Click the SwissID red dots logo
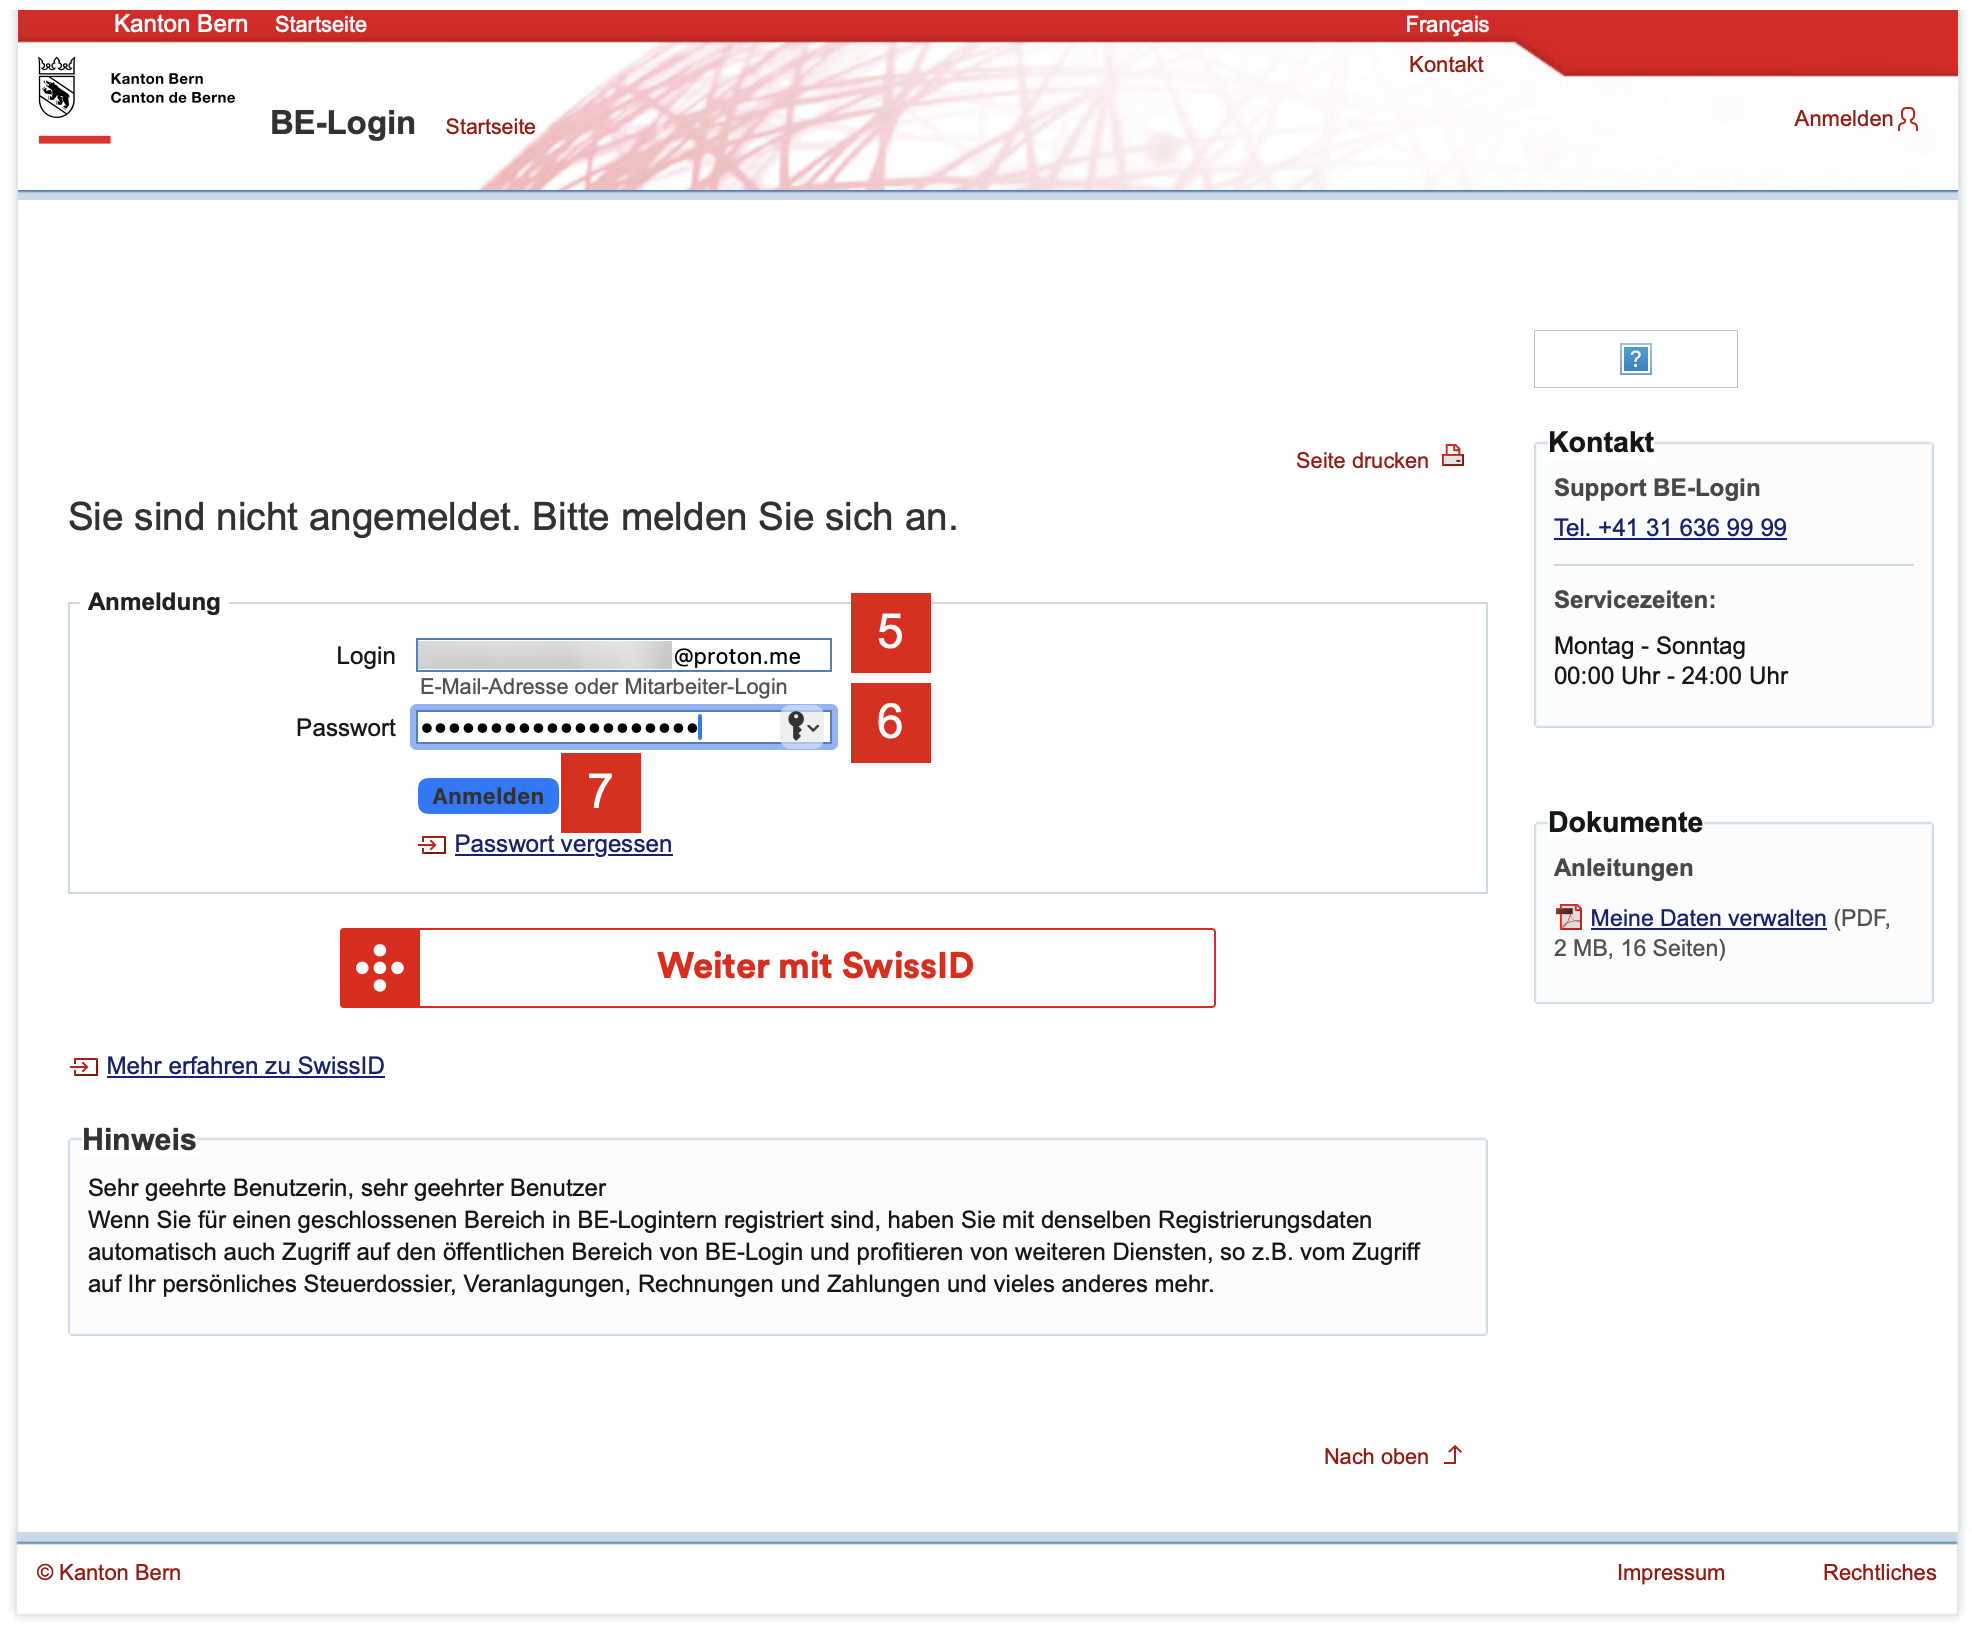Image resolution: width=1972 pixels, height=1632 pixels. (380, 968)
